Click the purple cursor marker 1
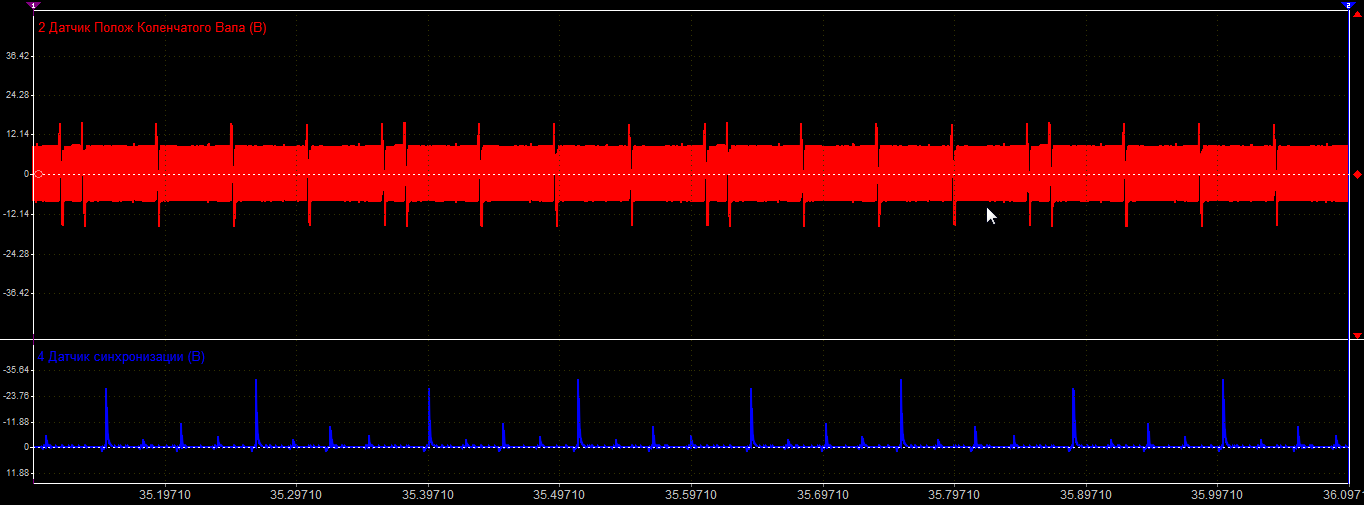 tap(34, 5)
